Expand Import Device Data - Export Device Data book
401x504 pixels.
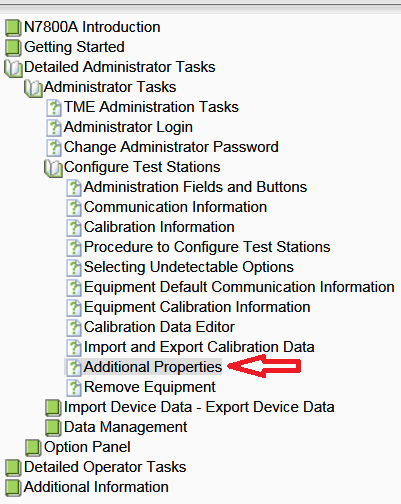click(53, 407)
